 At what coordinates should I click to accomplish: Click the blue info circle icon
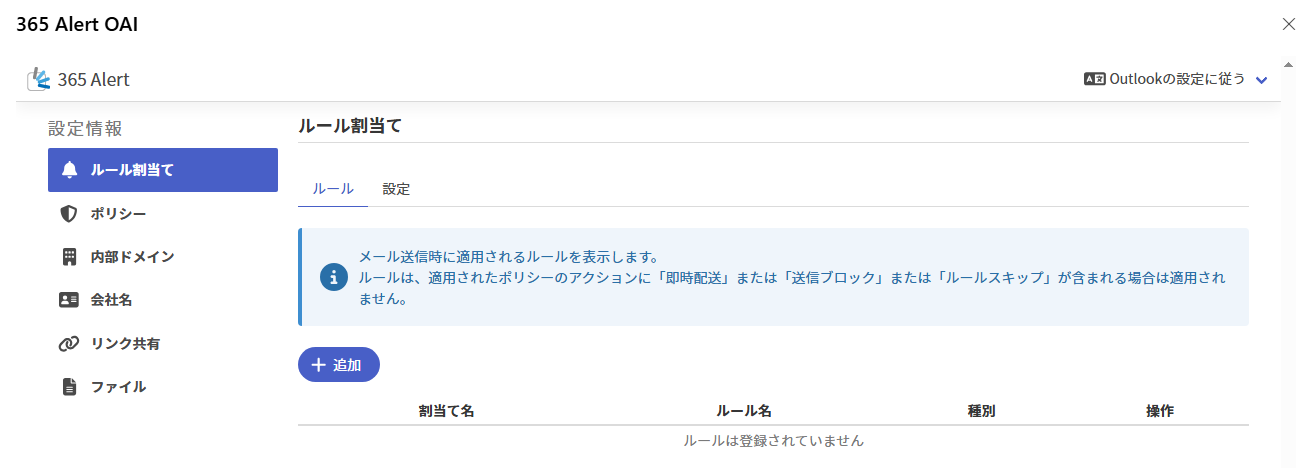tap(333, 277)
